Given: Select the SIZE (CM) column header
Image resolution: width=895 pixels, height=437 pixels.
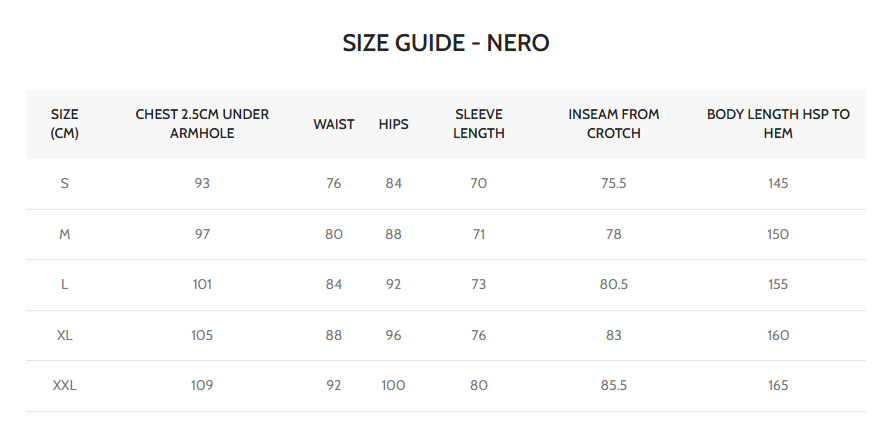Looking at the screenshot, I should click(x=65, y=124).
